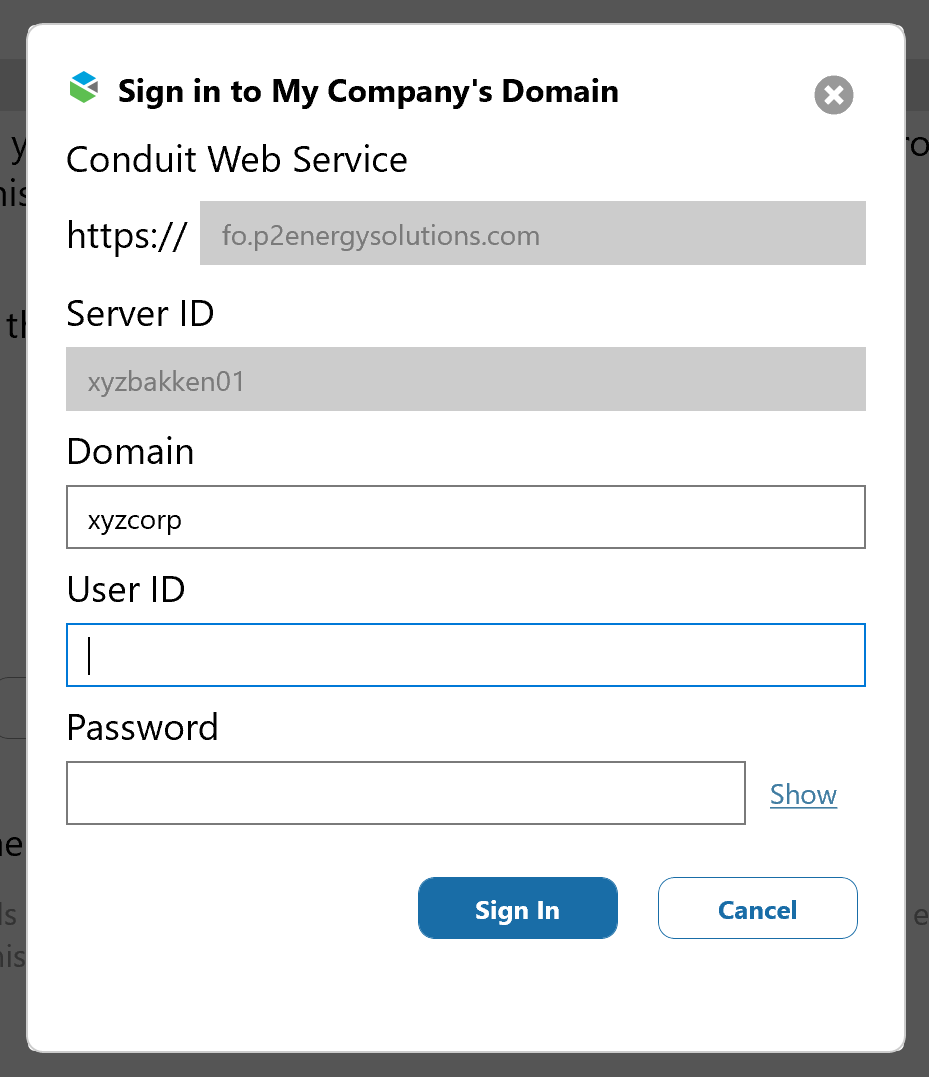Click into the Password input box

[x=405, y=794]
